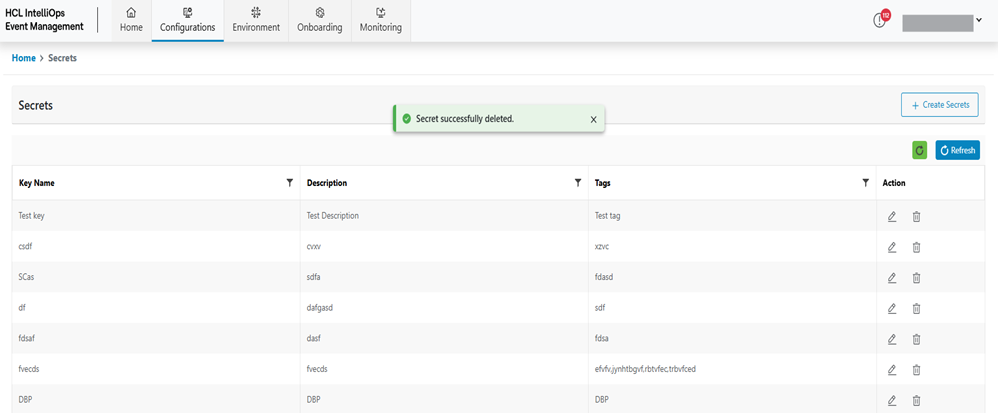Expand the user account dropdown

978,21
